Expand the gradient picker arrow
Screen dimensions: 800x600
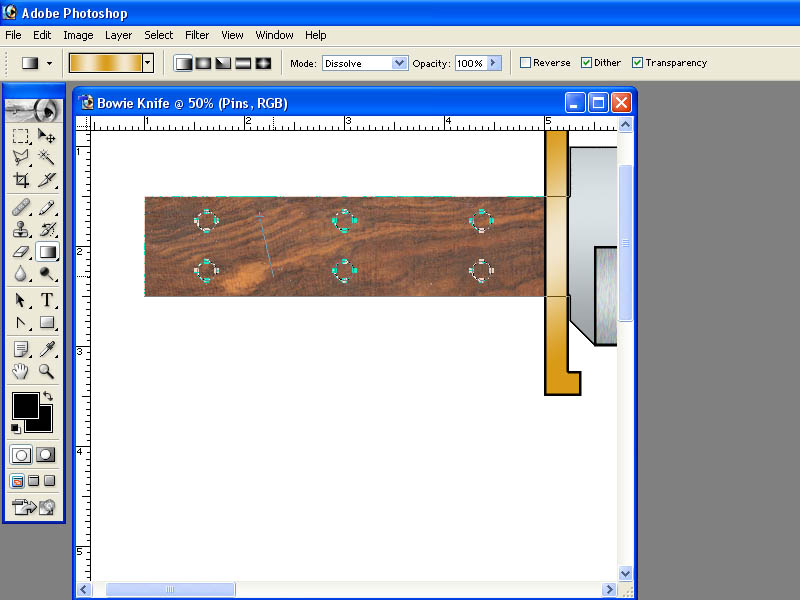point(147,63)
